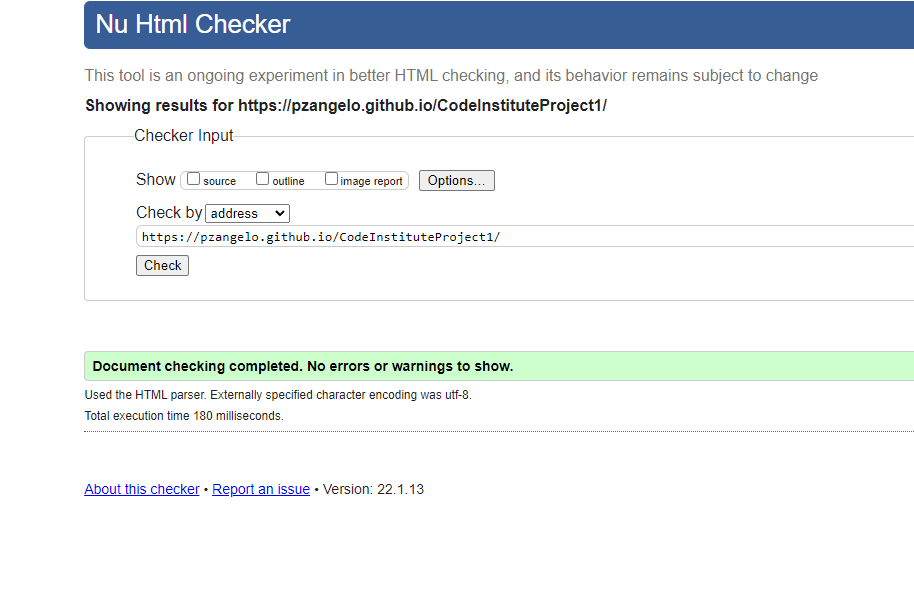Click the Used the HTML parser text
The image size is (914, 596).
pos(278,395)
